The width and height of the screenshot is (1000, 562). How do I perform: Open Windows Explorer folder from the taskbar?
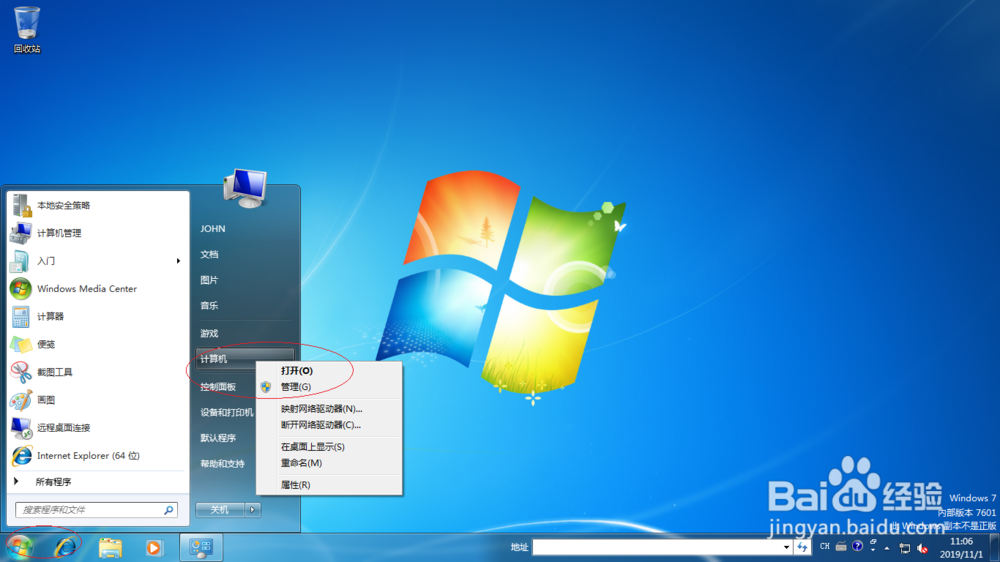(x=110, y=547)
